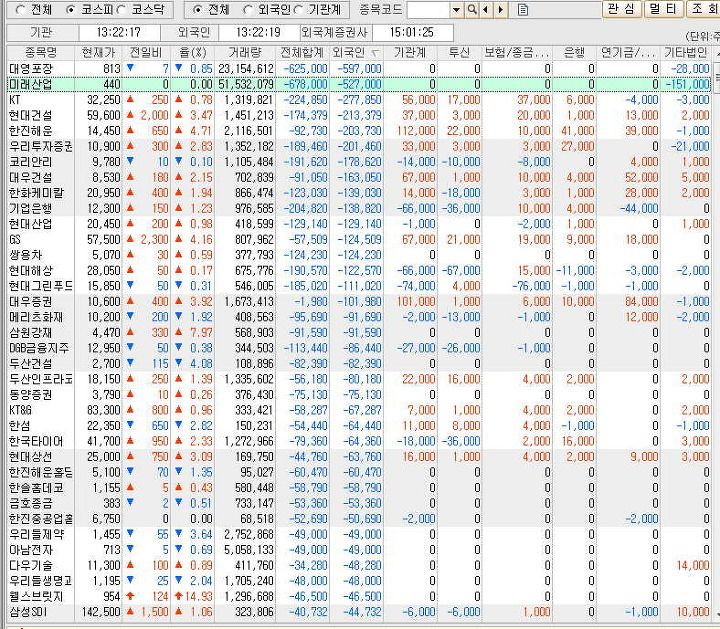Select the 대영포장 stock row

pos(359,69)
